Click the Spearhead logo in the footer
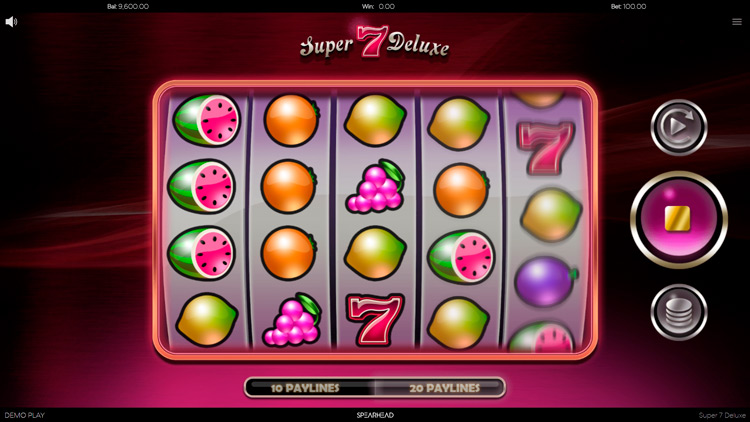This screenshot has width=750, height=422. pyautogui.click(x=375, y=415)
